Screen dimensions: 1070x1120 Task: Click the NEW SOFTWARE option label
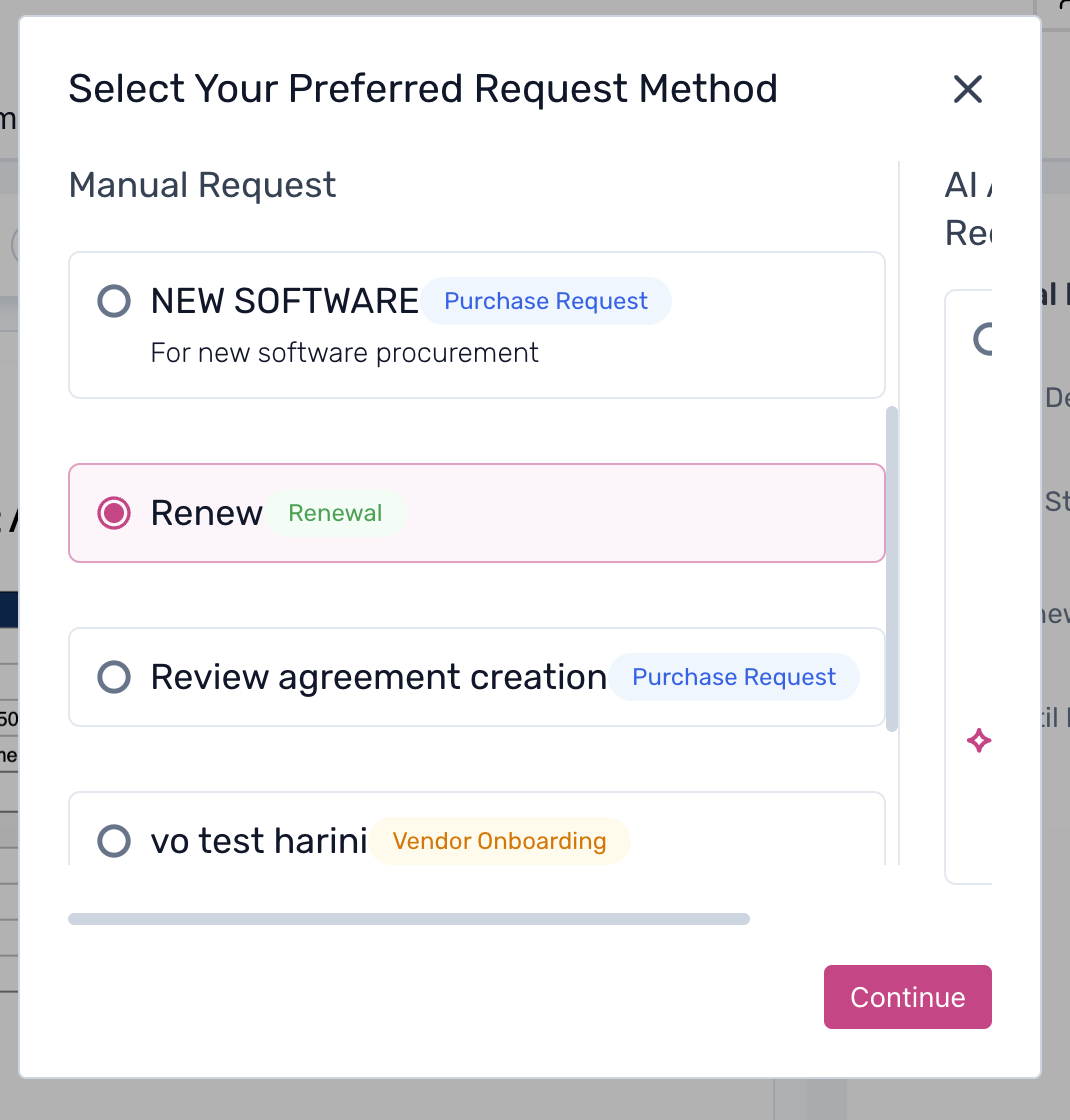click(x=284, y=301)
